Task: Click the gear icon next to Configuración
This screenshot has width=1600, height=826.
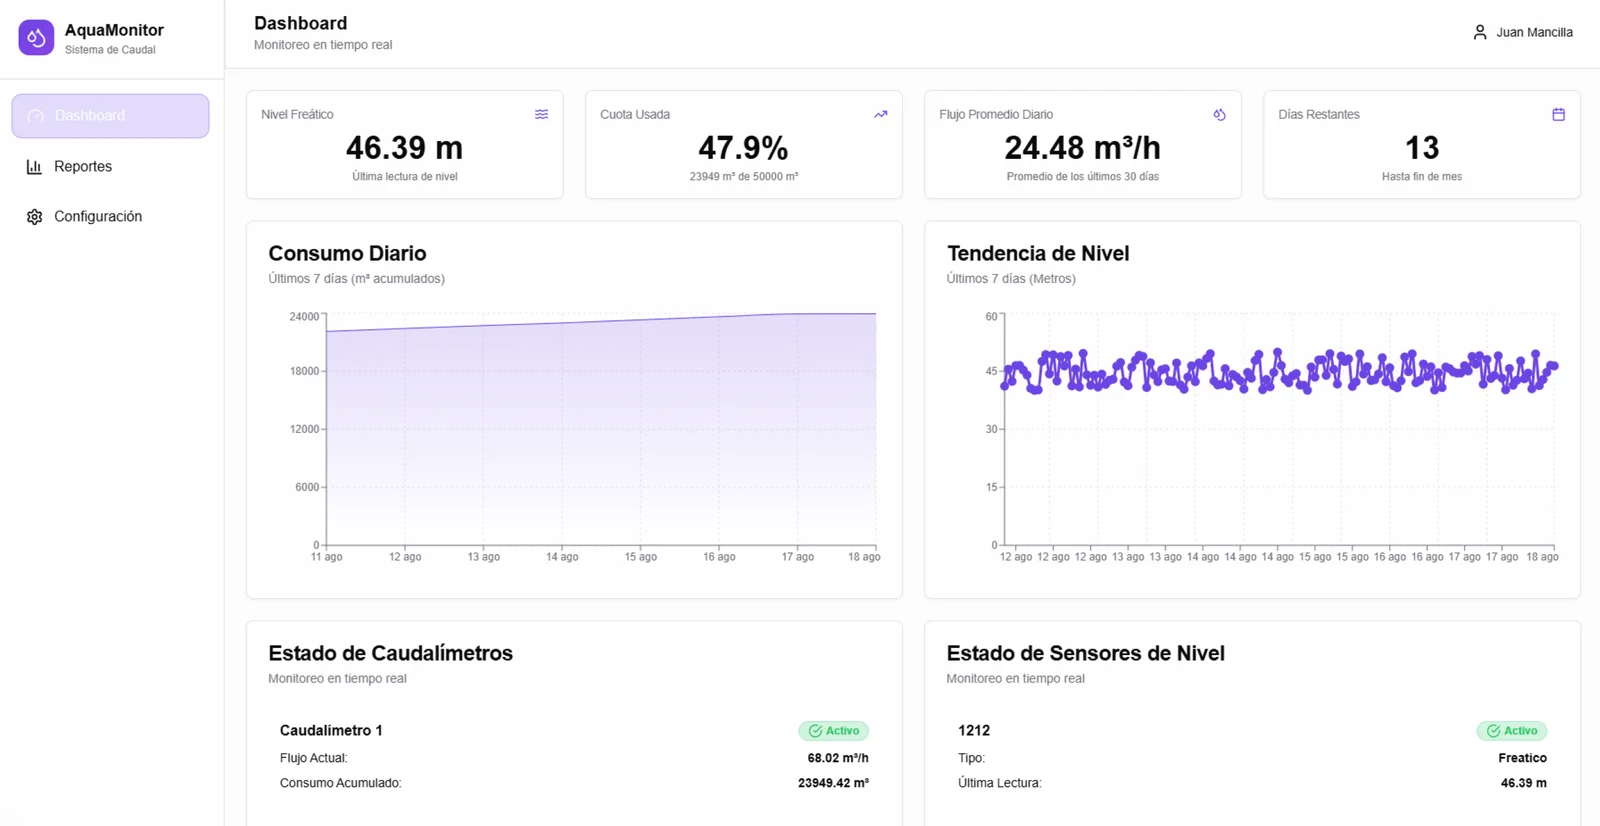Action: tap(34, 217)
